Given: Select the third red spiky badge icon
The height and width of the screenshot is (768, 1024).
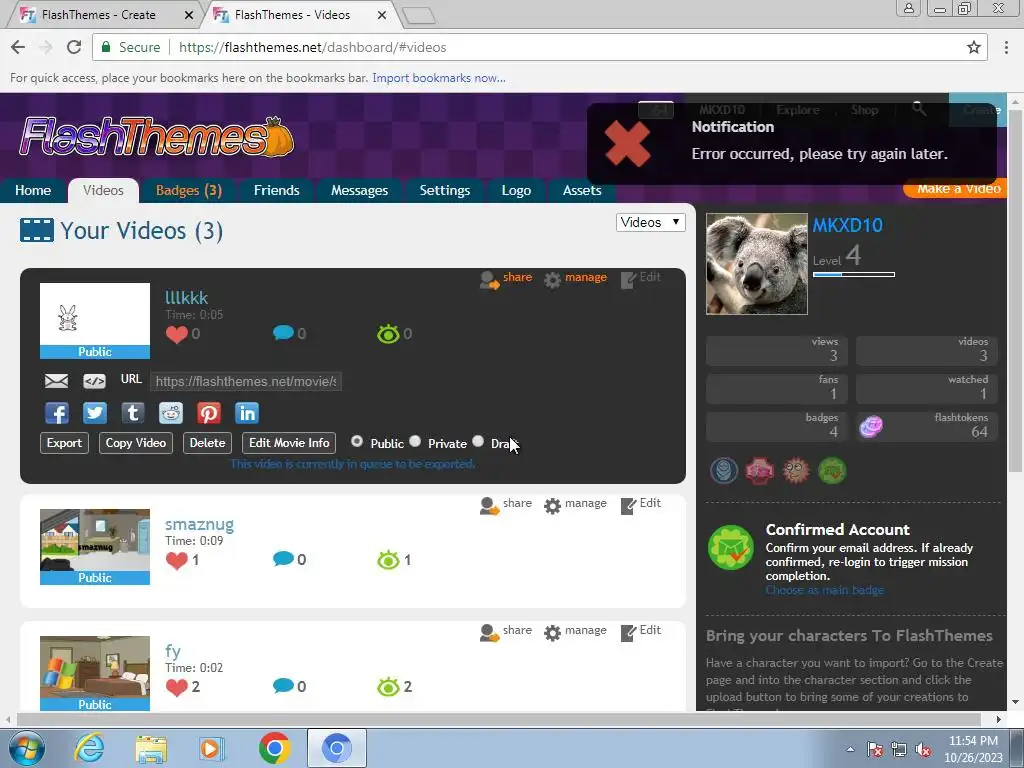Looking at the screenshot, I should pyautogui.click(x=796, y=470).
